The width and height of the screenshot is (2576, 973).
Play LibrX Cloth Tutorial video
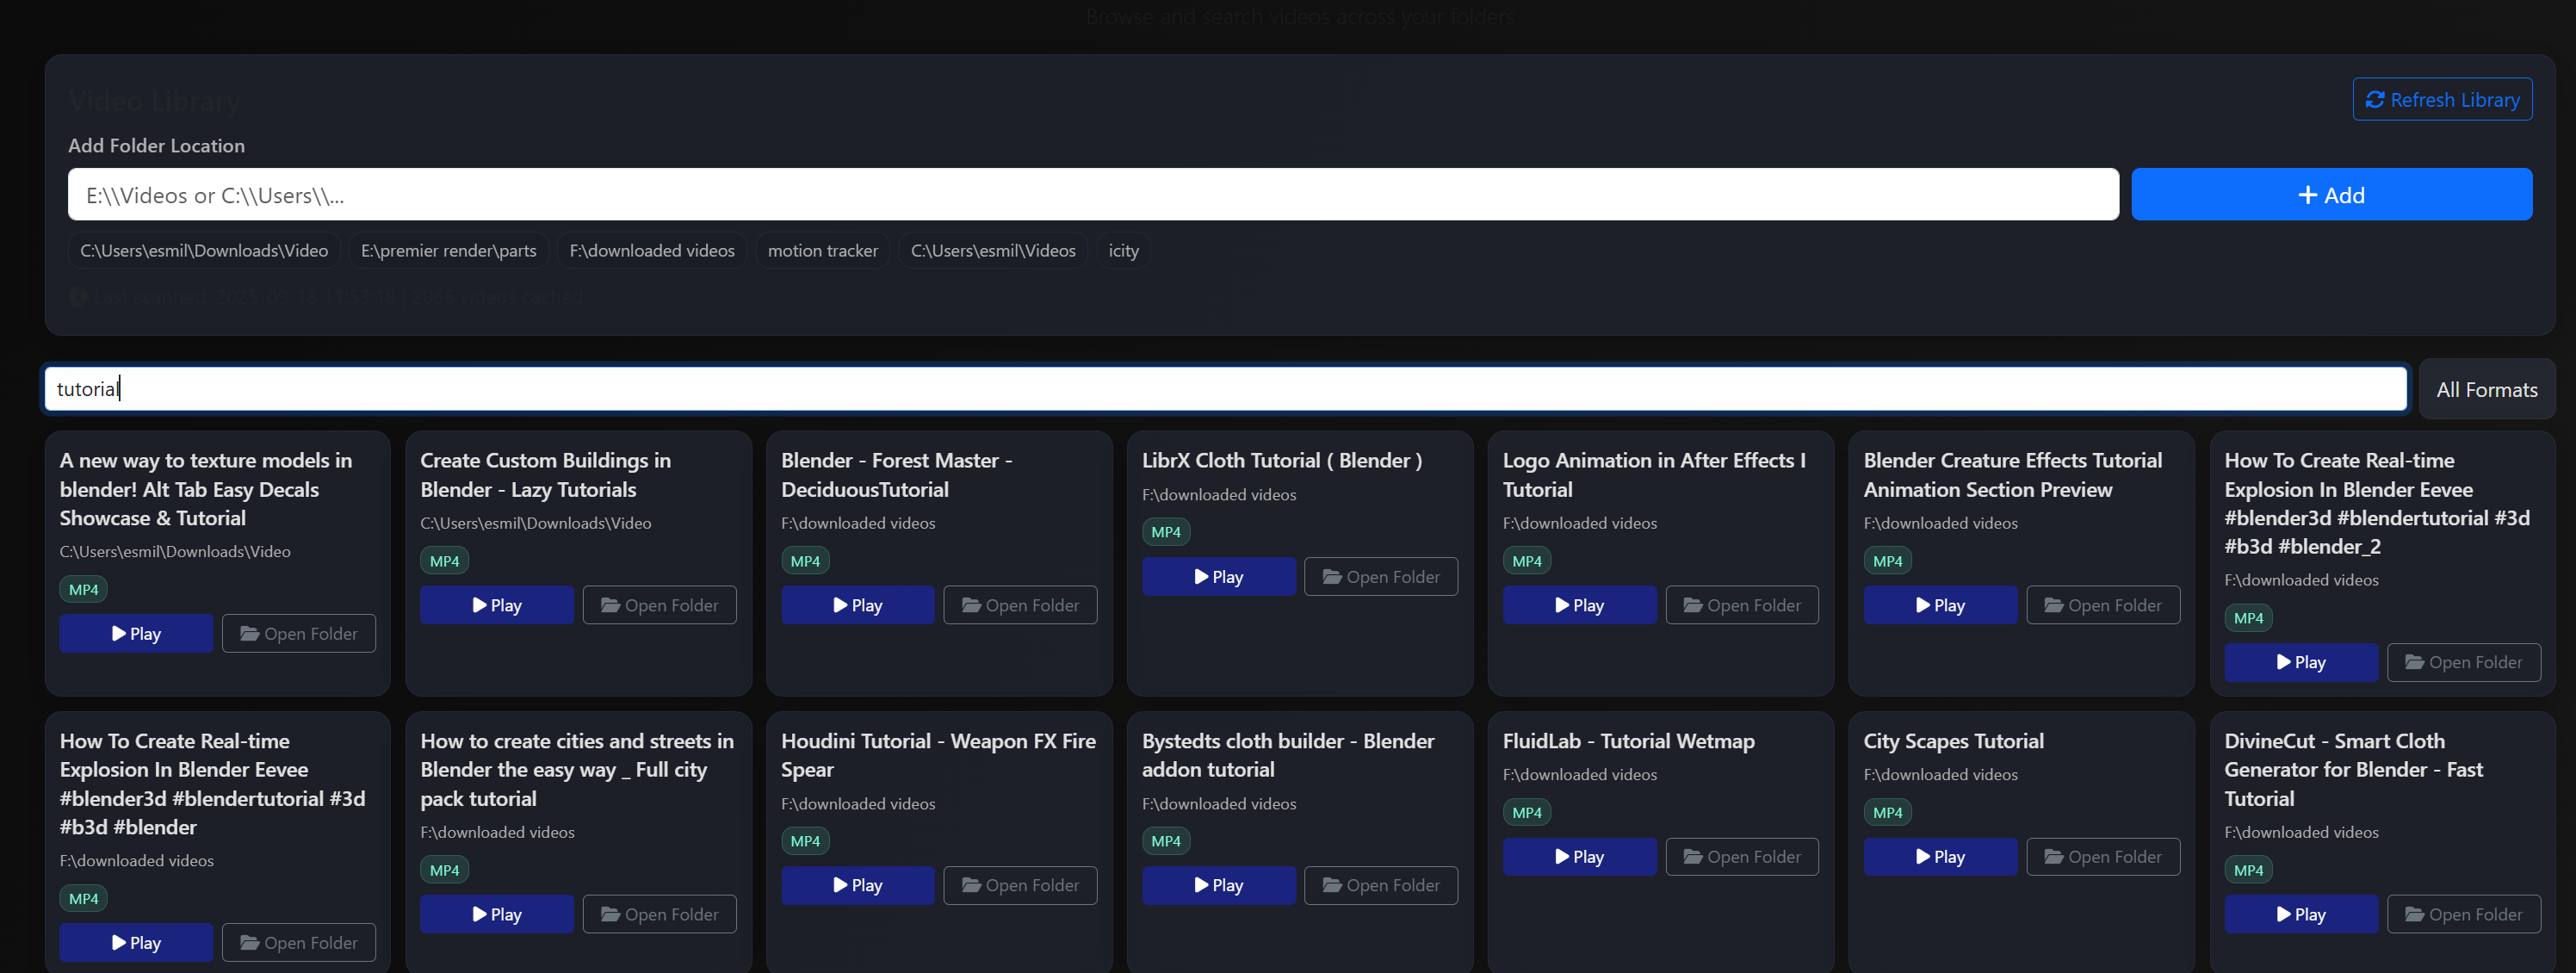(1218, 576)
